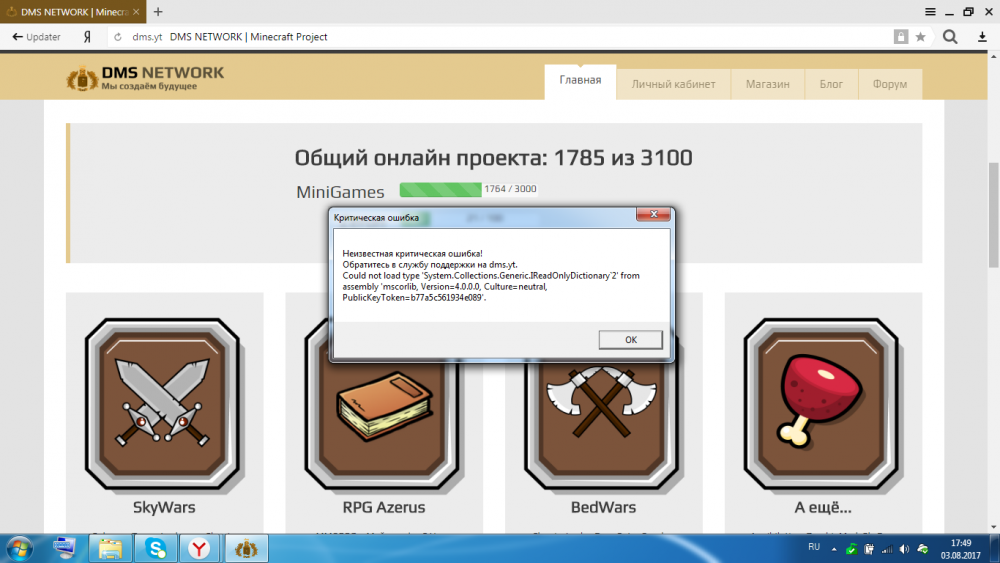Click the bookmark star in address bar
The width and height of the screenshot is (1000, 563).
[x=920, y=37]
